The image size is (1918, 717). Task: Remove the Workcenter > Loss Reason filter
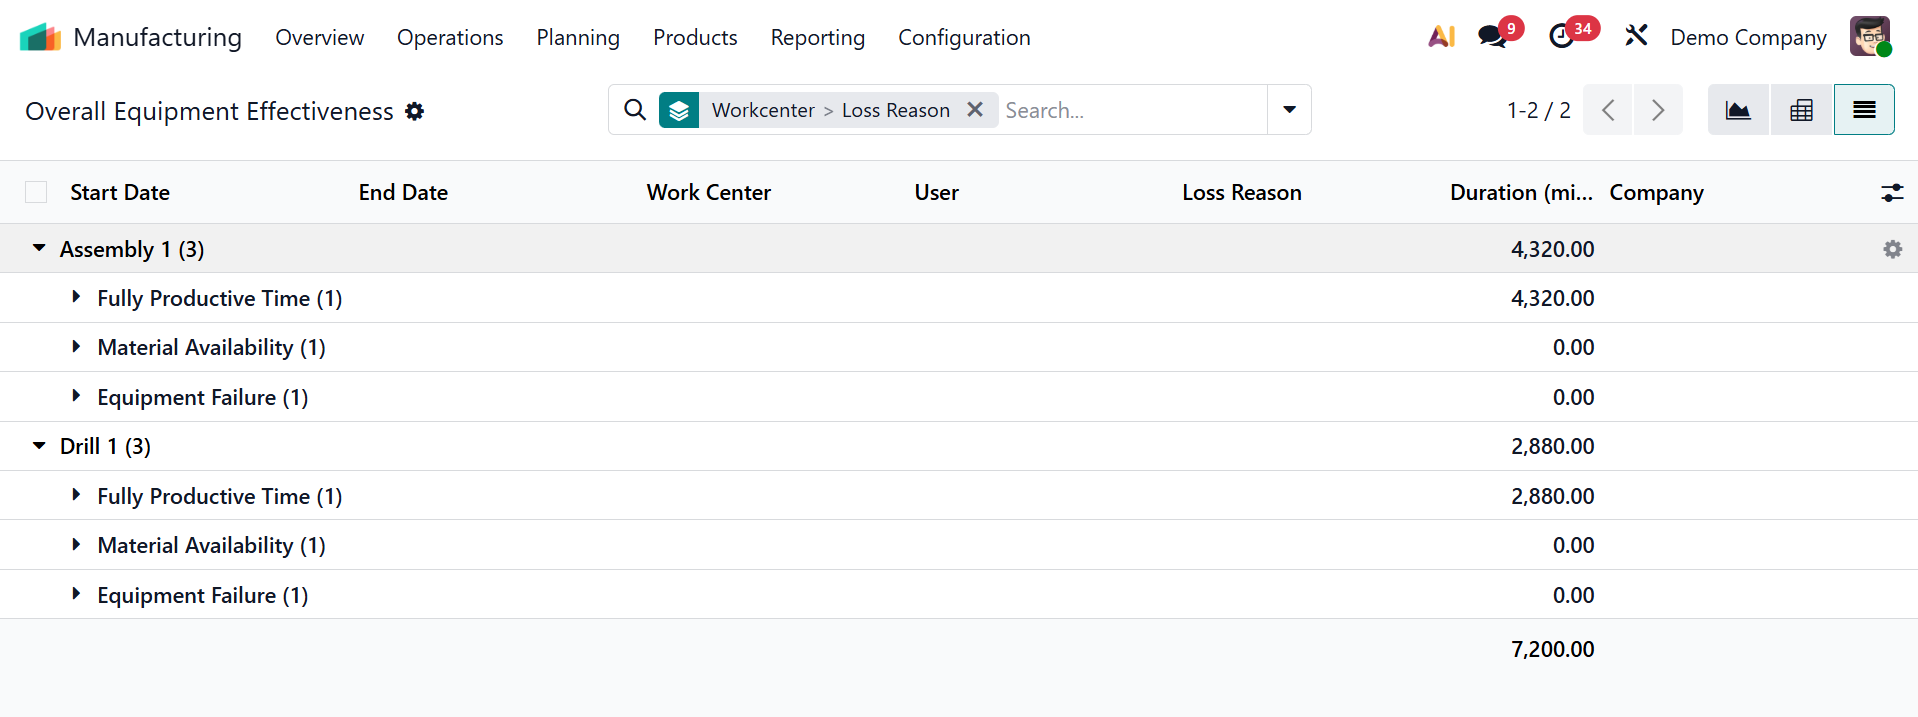975,109
